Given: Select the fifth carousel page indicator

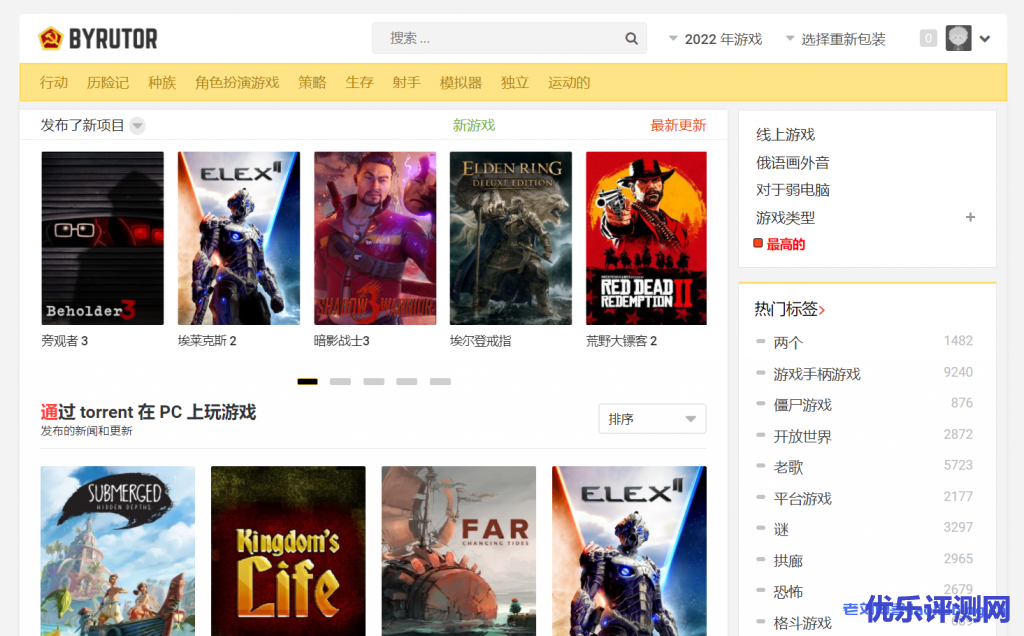Looking at the screenshot, I should [x=440, y=381].
